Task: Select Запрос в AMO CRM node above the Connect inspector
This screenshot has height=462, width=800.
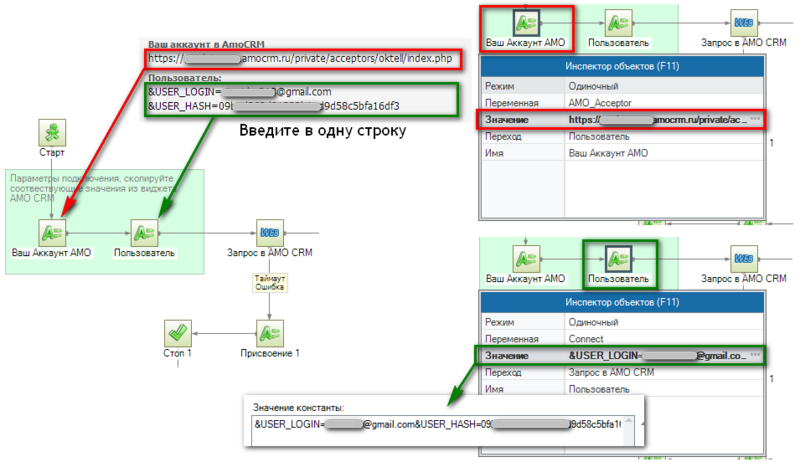Action: (743, 259)
